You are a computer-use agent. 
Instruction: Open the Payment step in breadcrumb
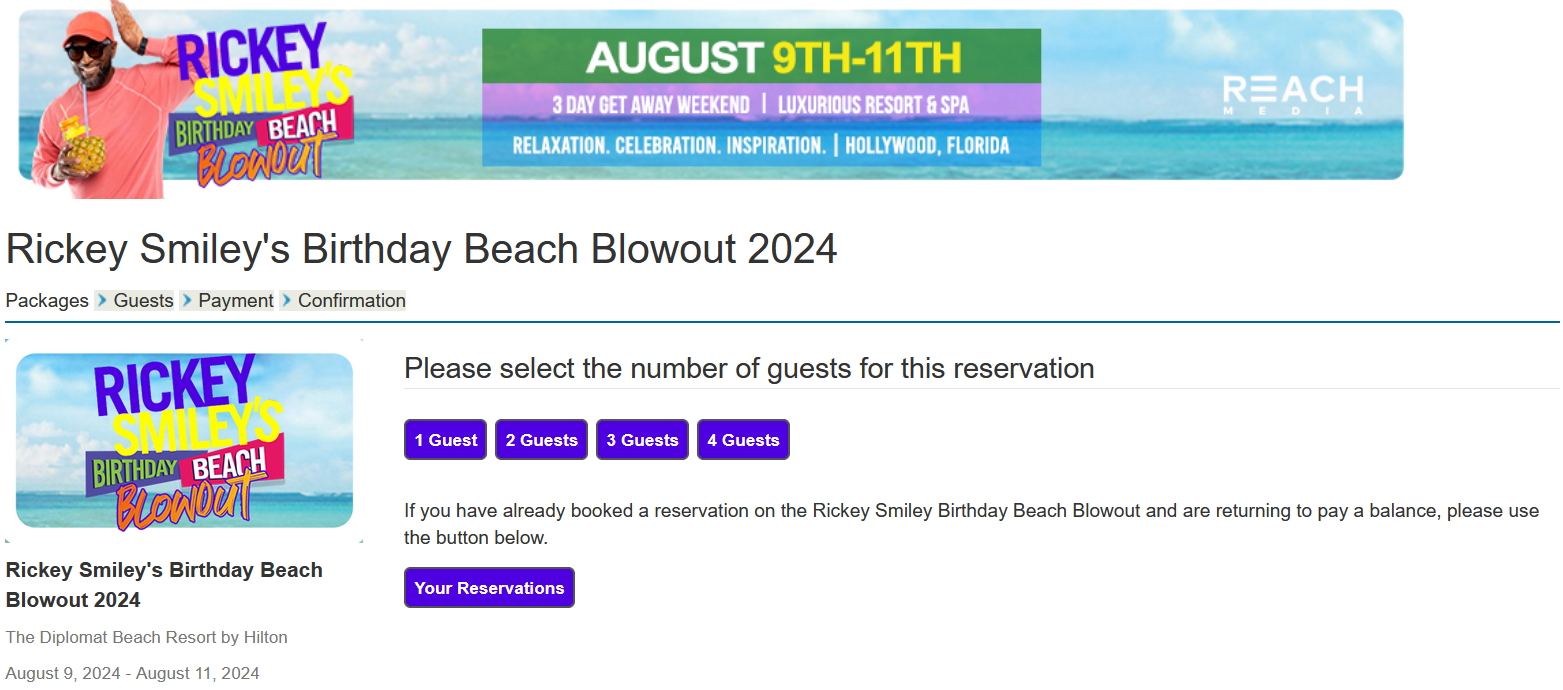click(236, 301)
